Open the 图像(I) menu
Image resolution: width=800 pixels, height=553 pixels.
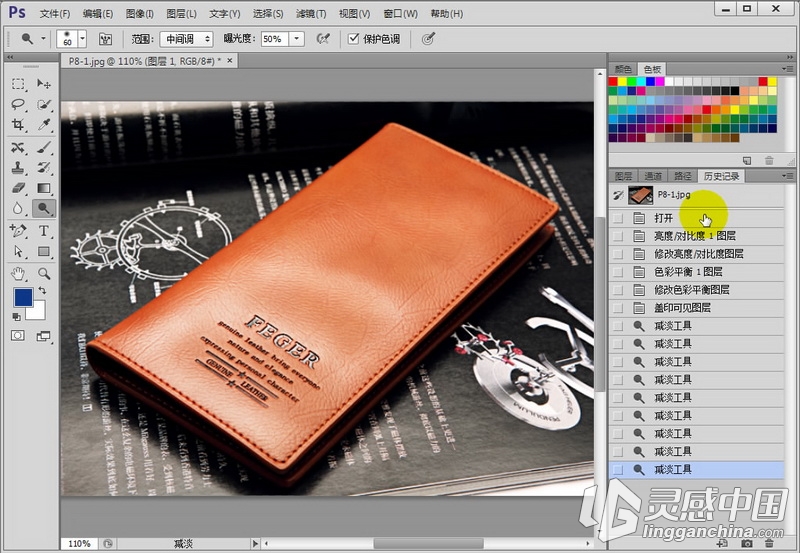139,13
